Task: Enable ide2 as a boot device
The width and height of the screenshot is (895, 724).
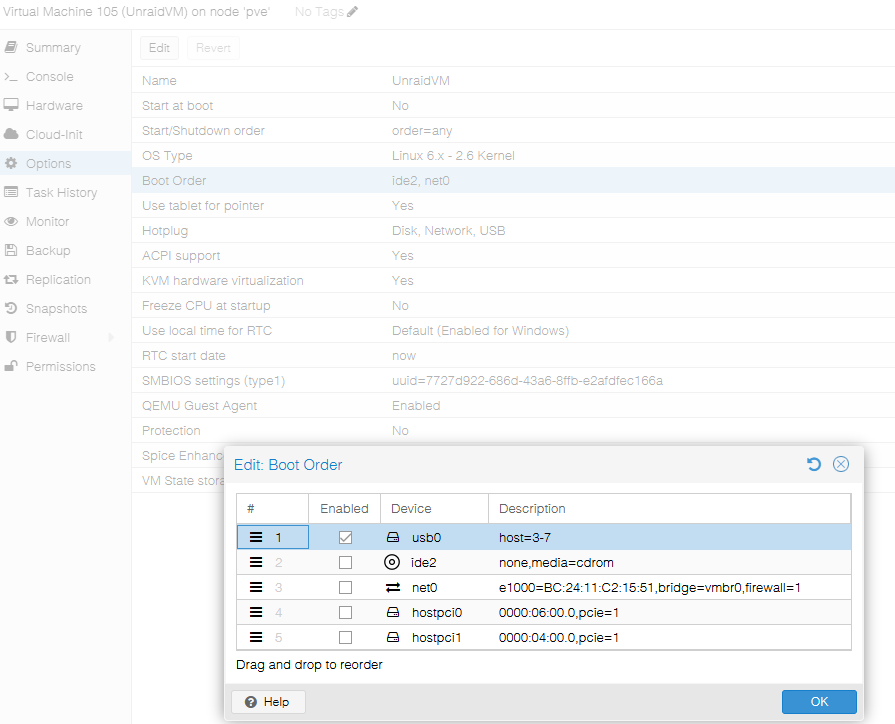Action: tap(345, 562)
